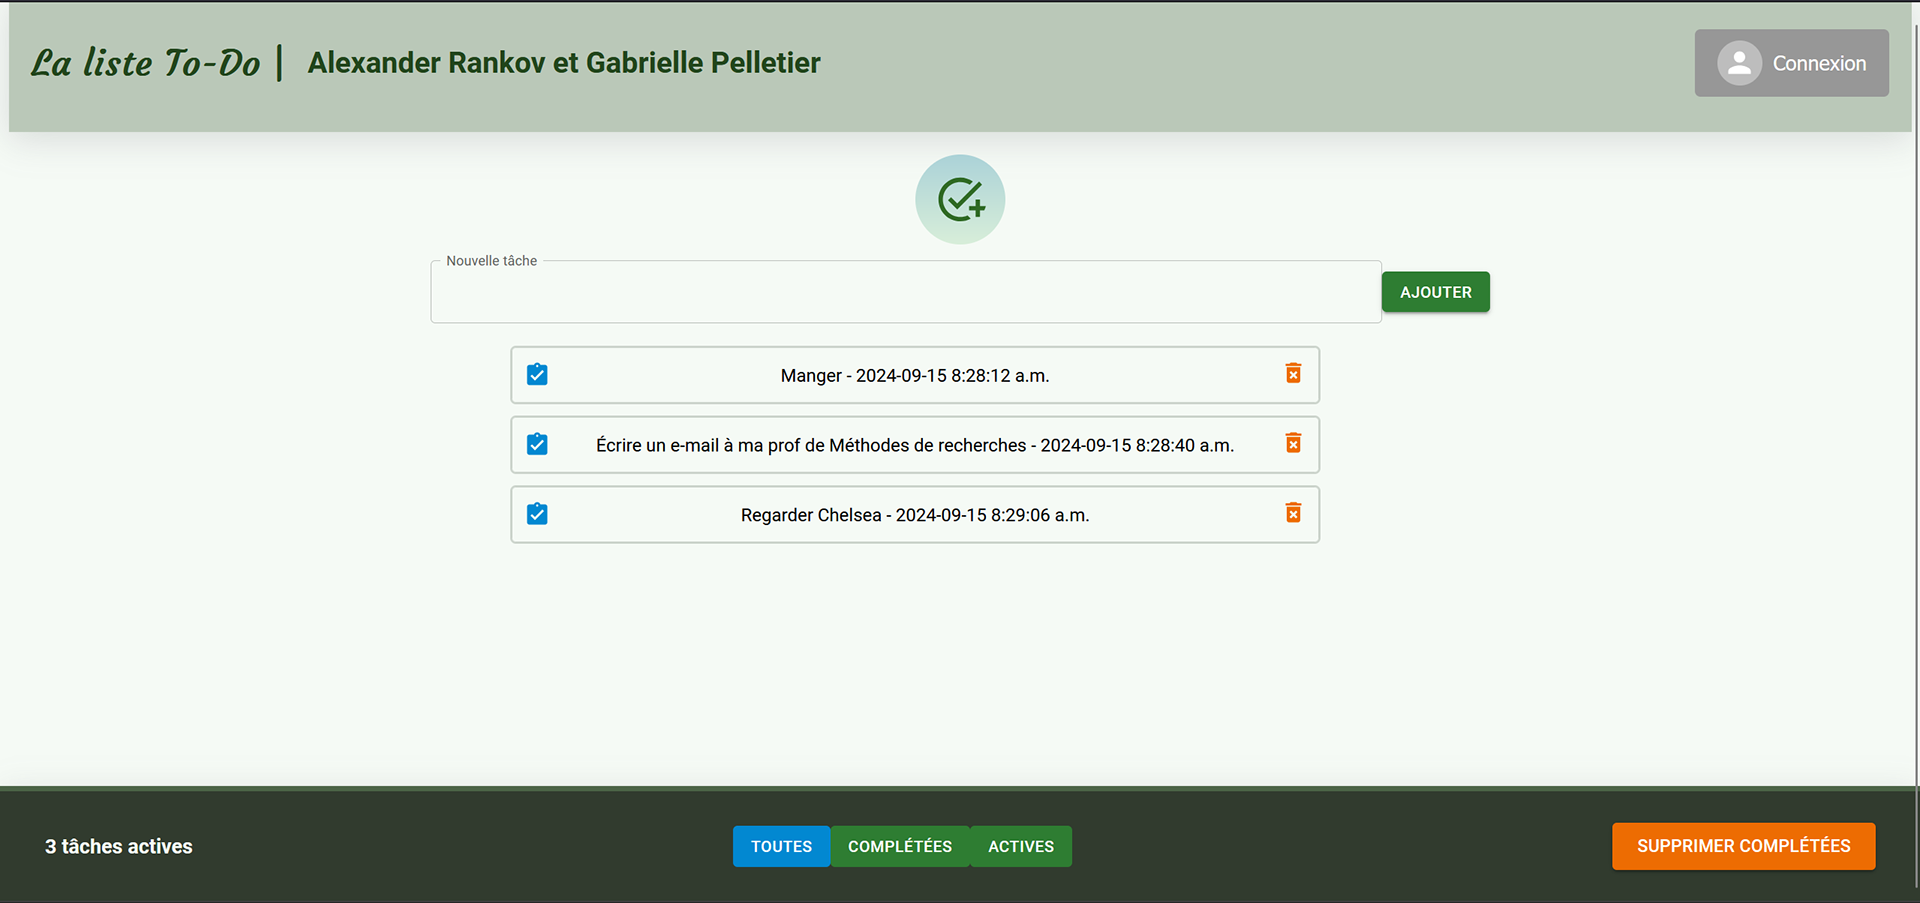Select the Manger task text

[x=915, y=376]
